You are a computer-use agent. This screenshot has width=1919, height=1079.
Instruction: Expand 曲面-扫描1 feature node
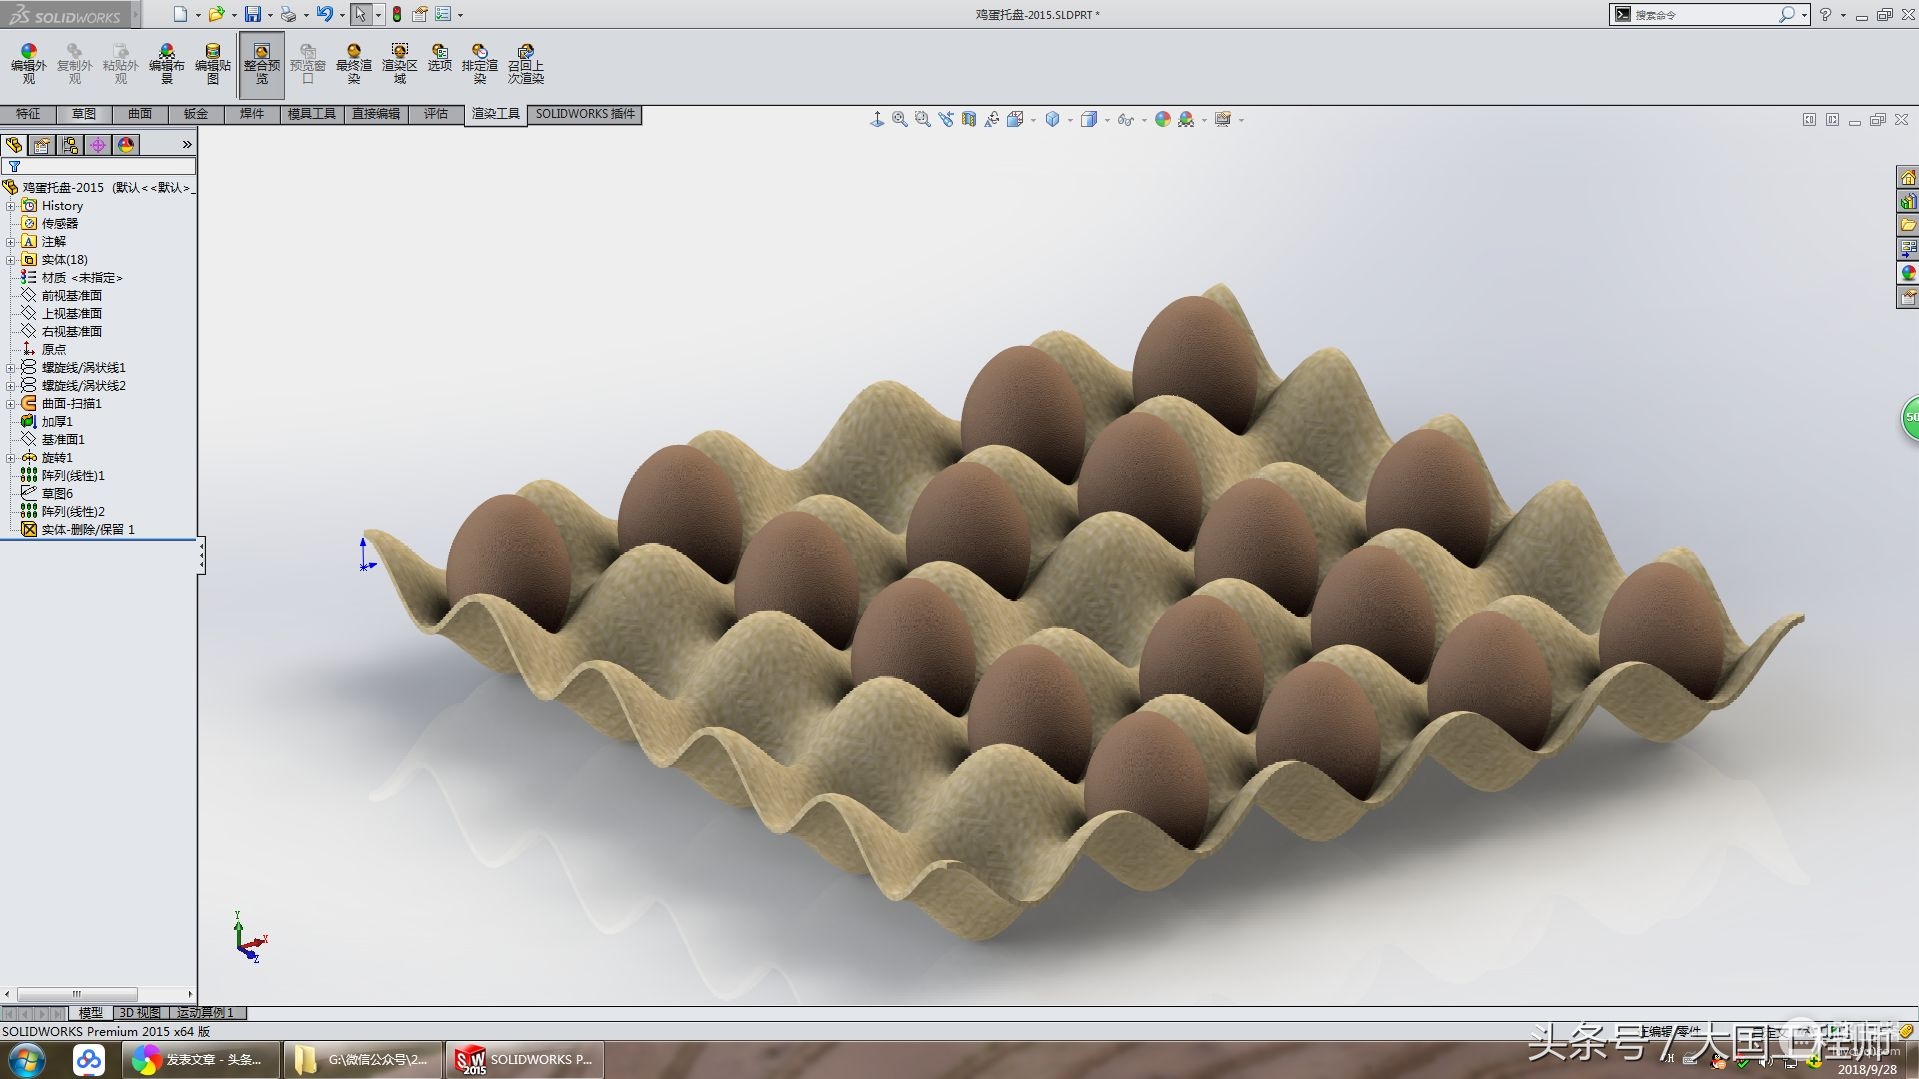pyautogui.click(x=10, y=404)
